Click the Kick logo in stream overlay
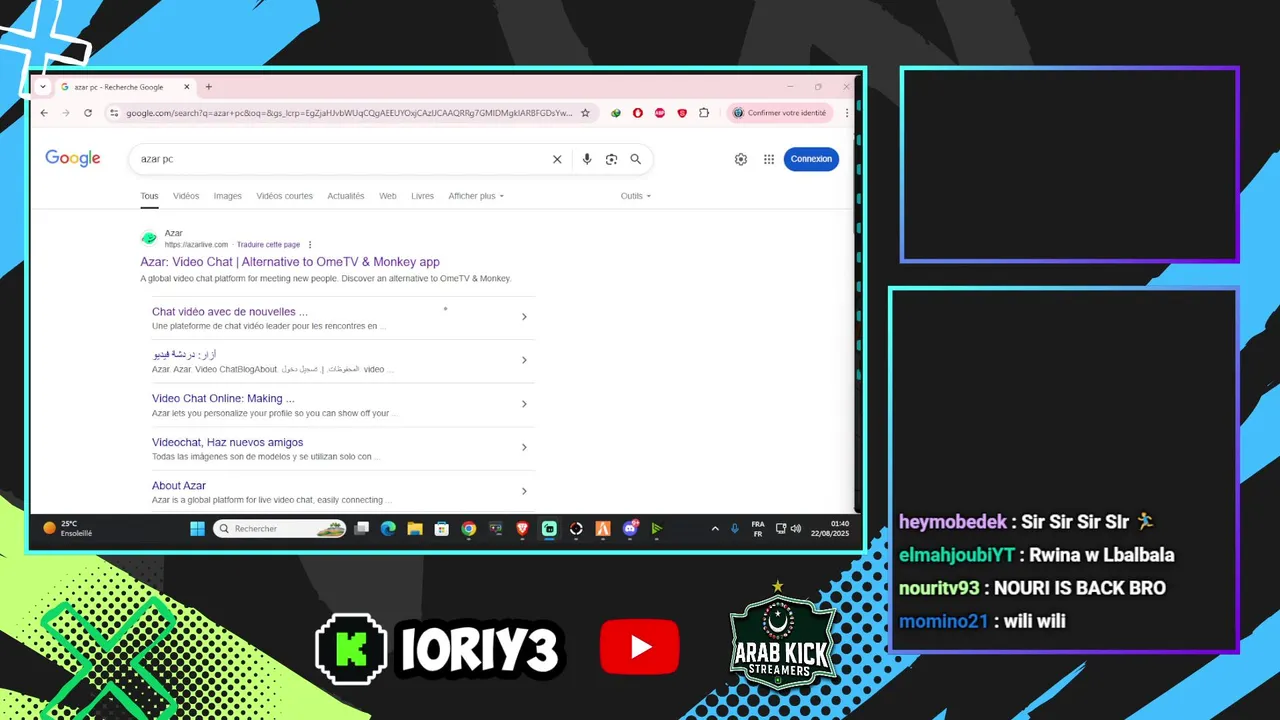Image resolution: width=1280 pixels, height=720 pixels. (x=350, y=648)
